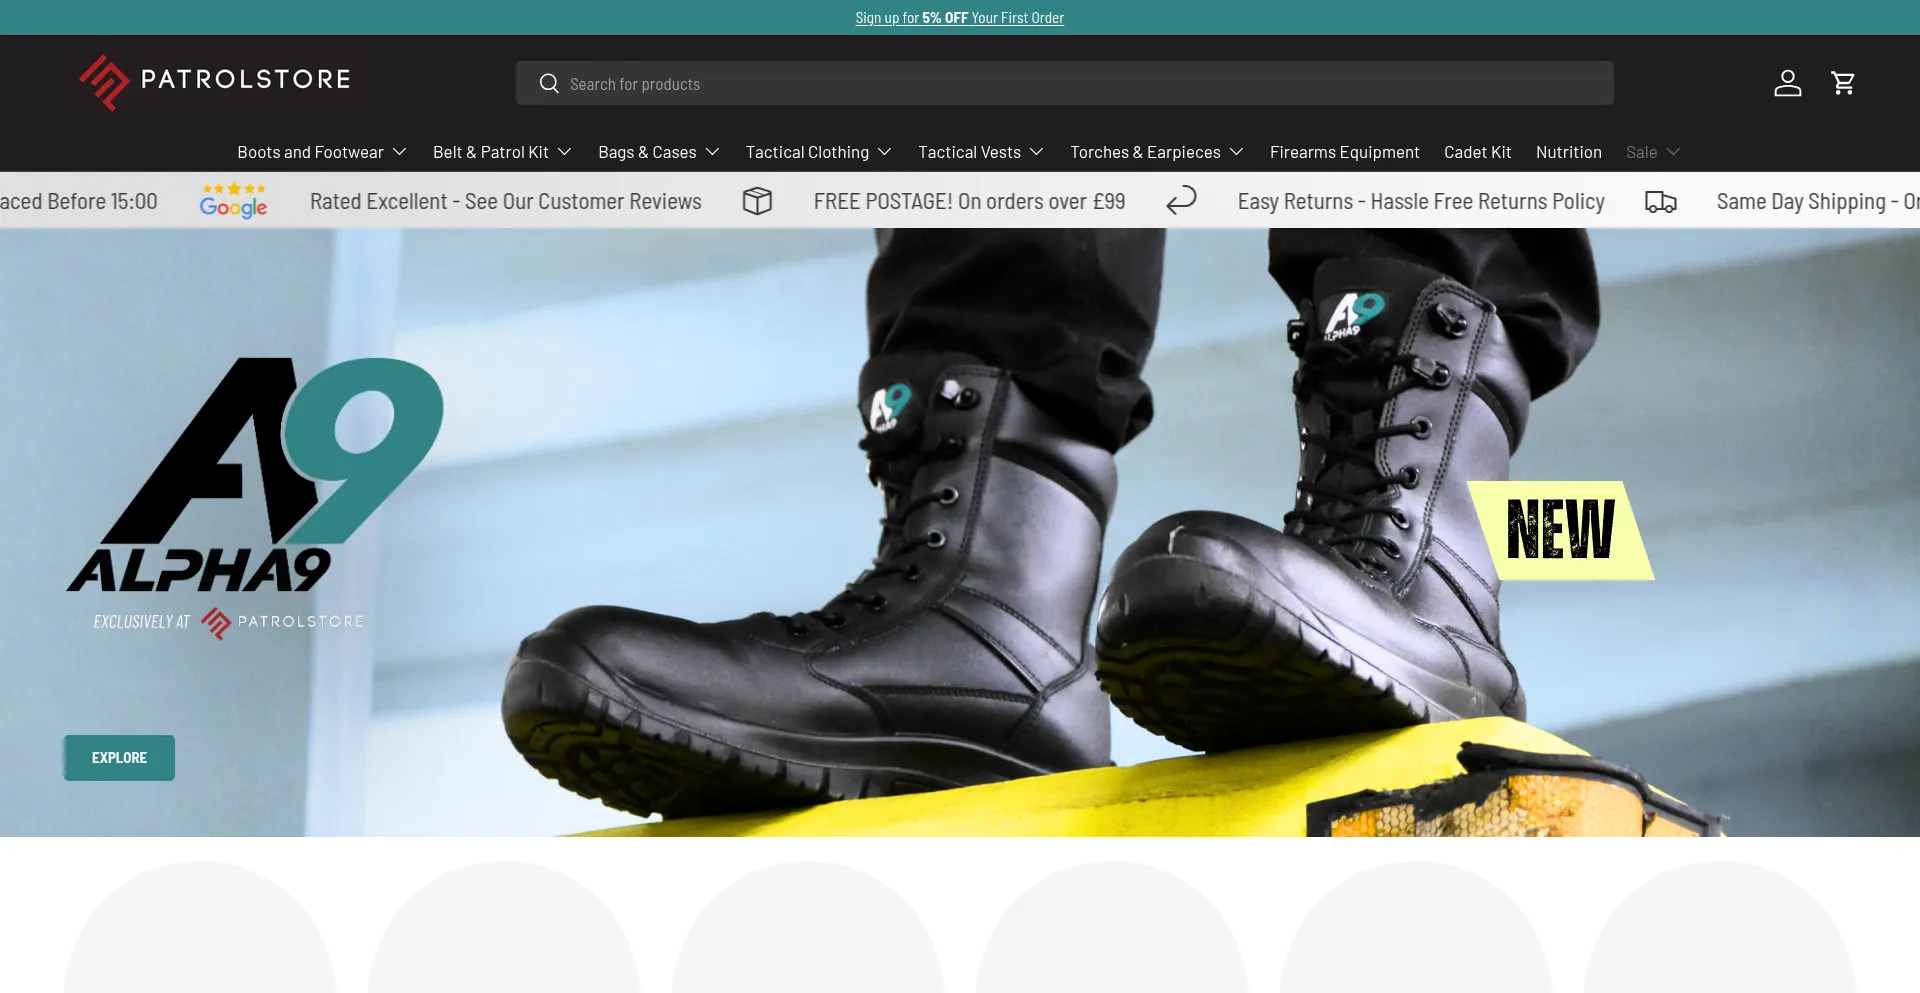Click Easy Returns policy text

(x=1421, y=201)
